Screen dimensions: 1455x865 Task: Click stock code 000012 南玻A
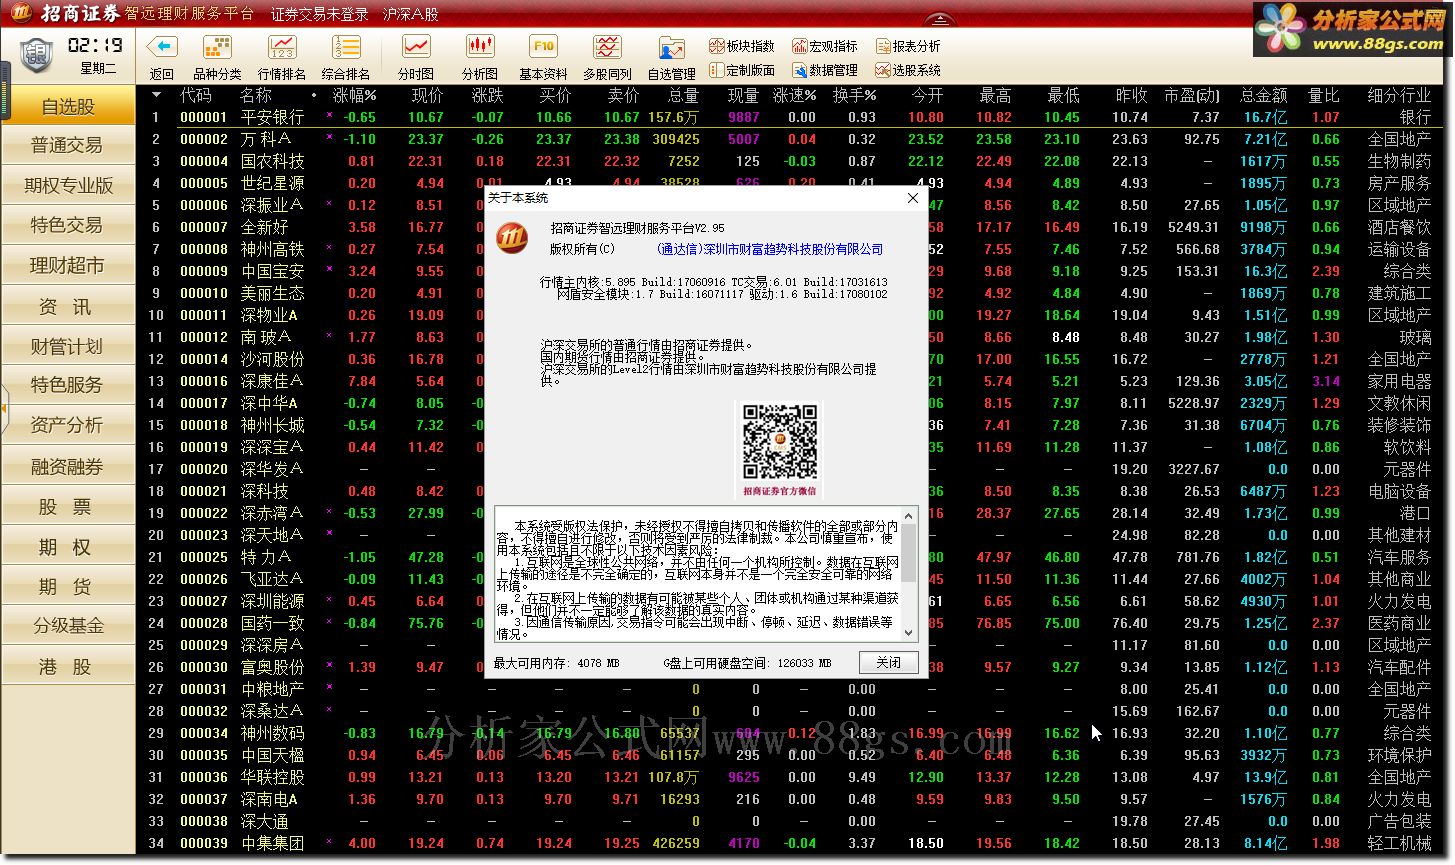204,337
